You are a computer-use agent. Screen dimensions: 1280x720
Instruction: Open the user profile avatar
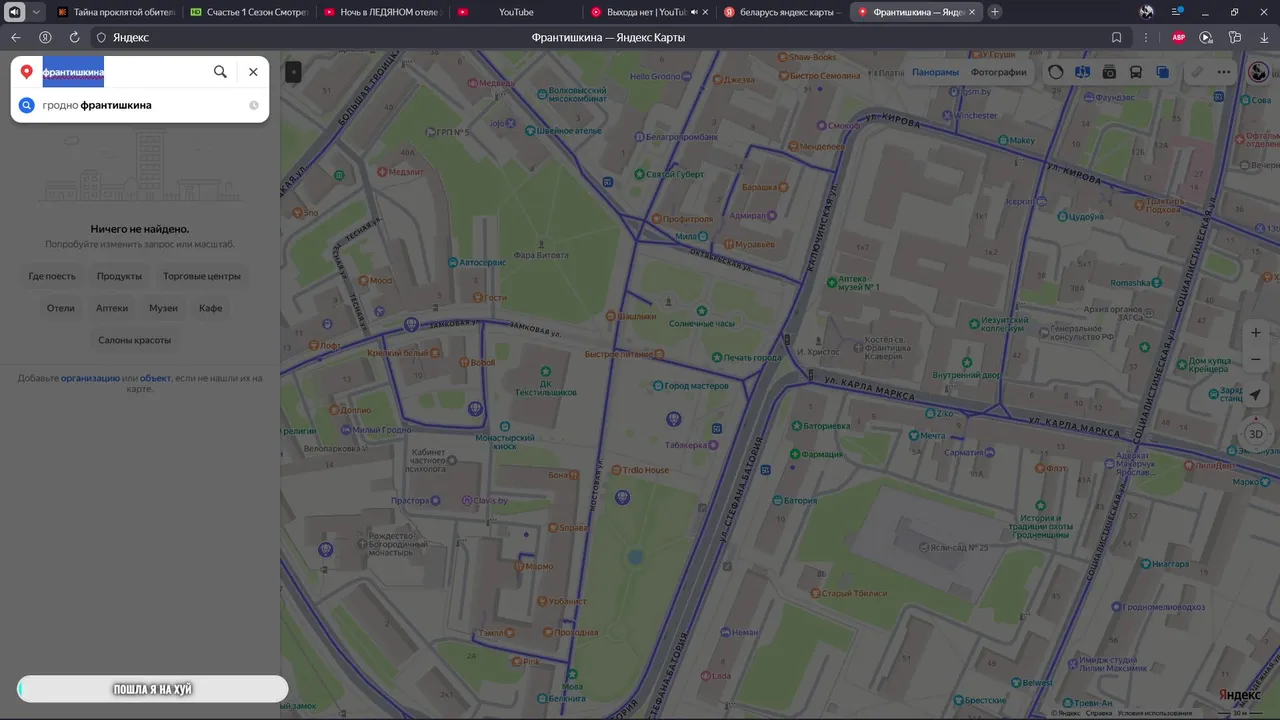tap(1259, 72)
